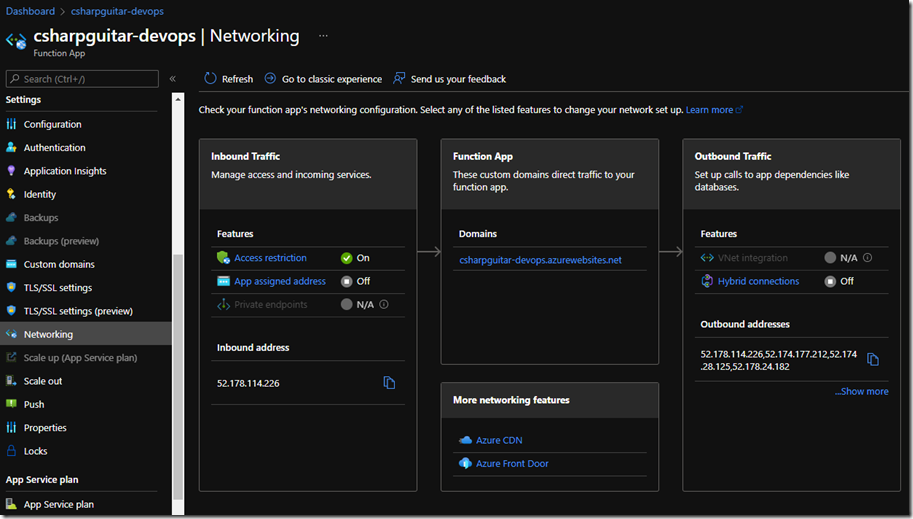913x519 pixels.
Task: Click the Refresh circular arrow icon
Action: coord(210,78)
